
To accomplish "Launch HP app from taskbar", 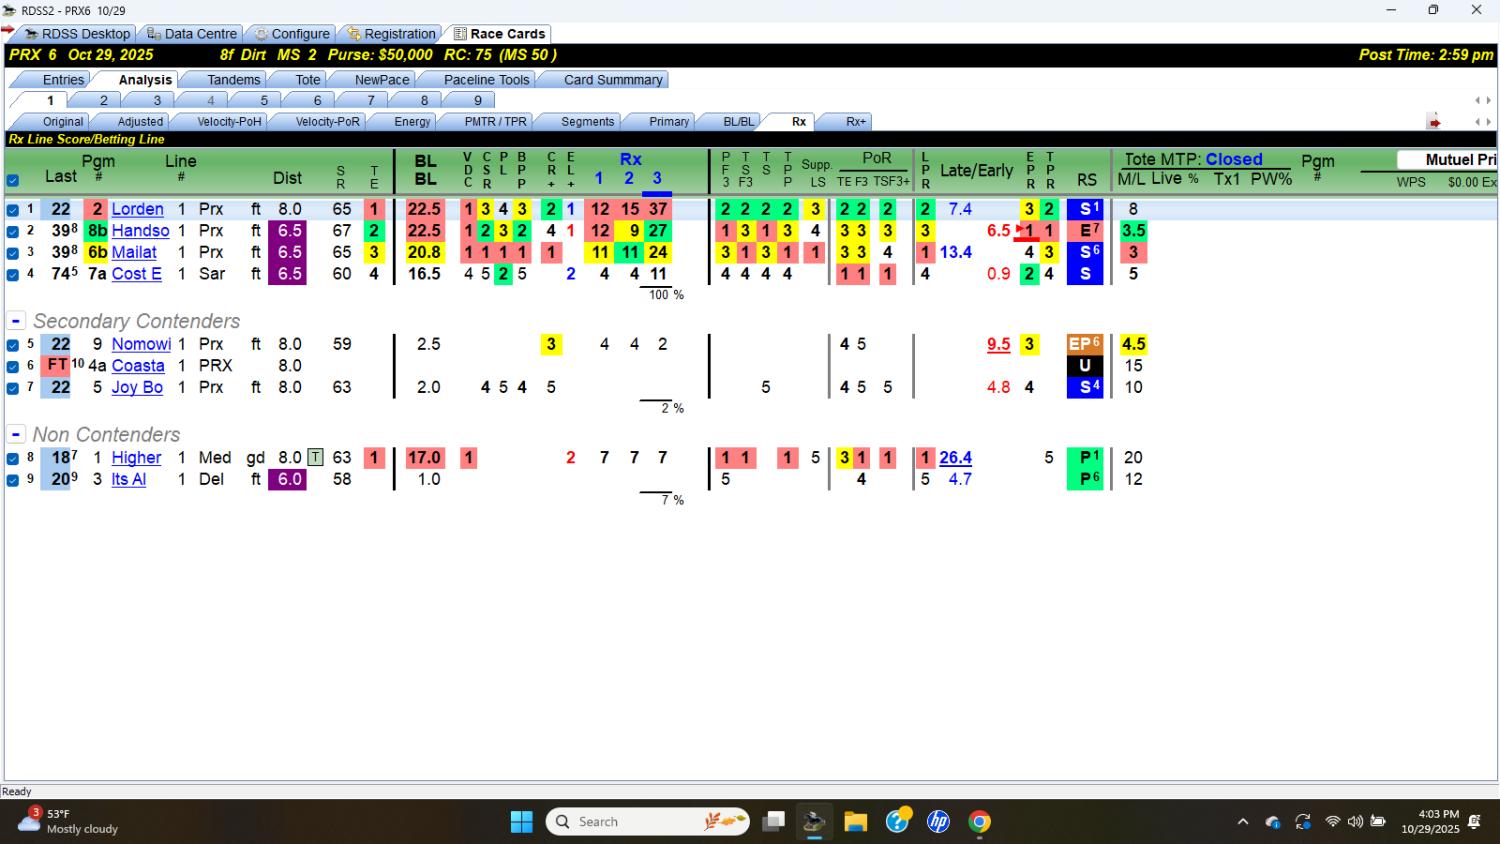I will pyautogui.click(x=938, y=822).
